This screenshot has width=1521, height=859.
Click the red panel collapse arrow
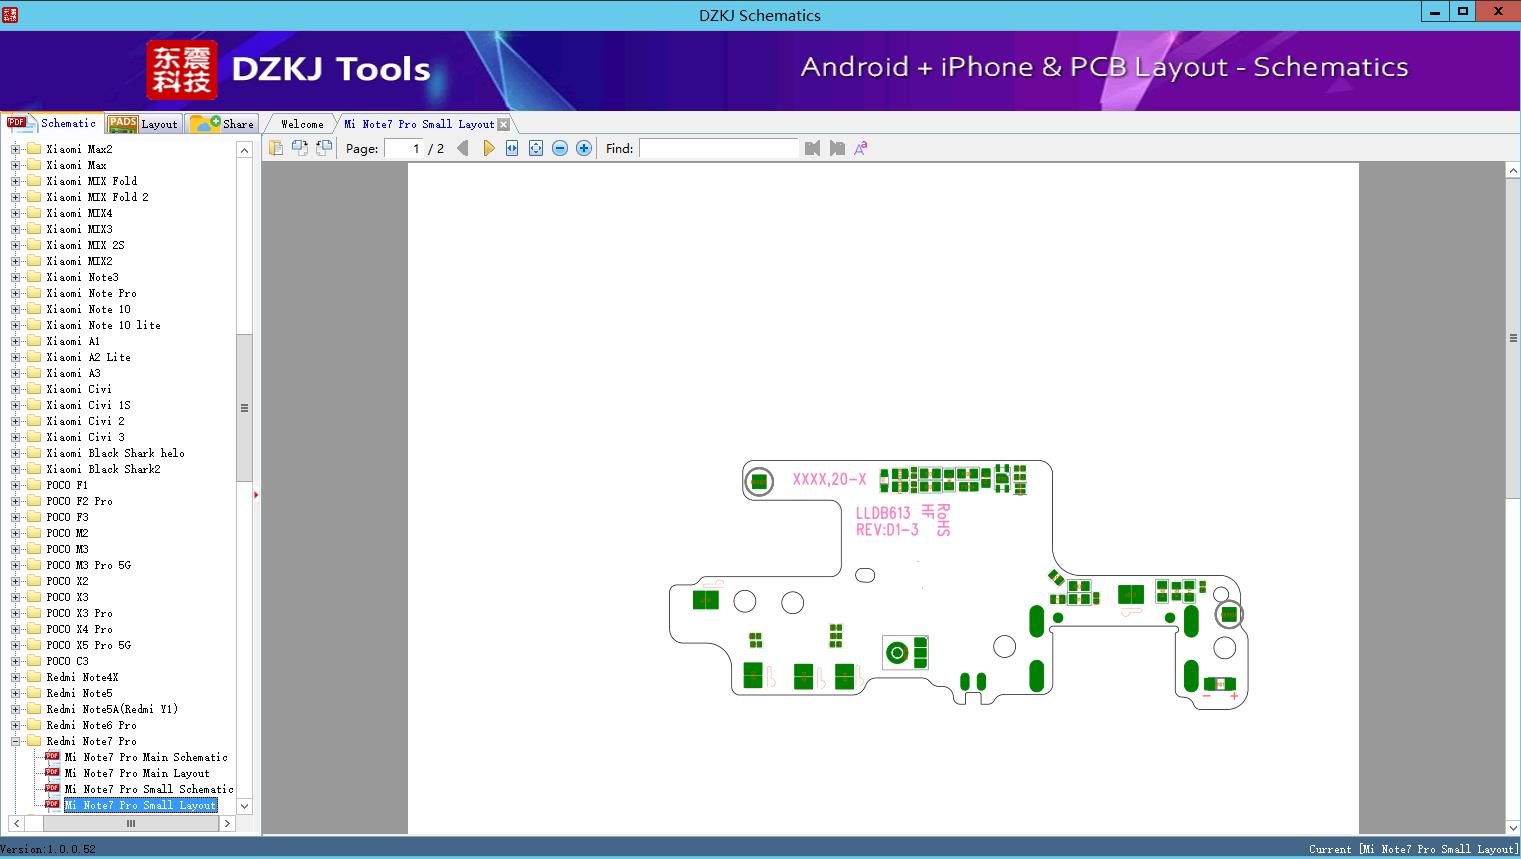[256, 495]
